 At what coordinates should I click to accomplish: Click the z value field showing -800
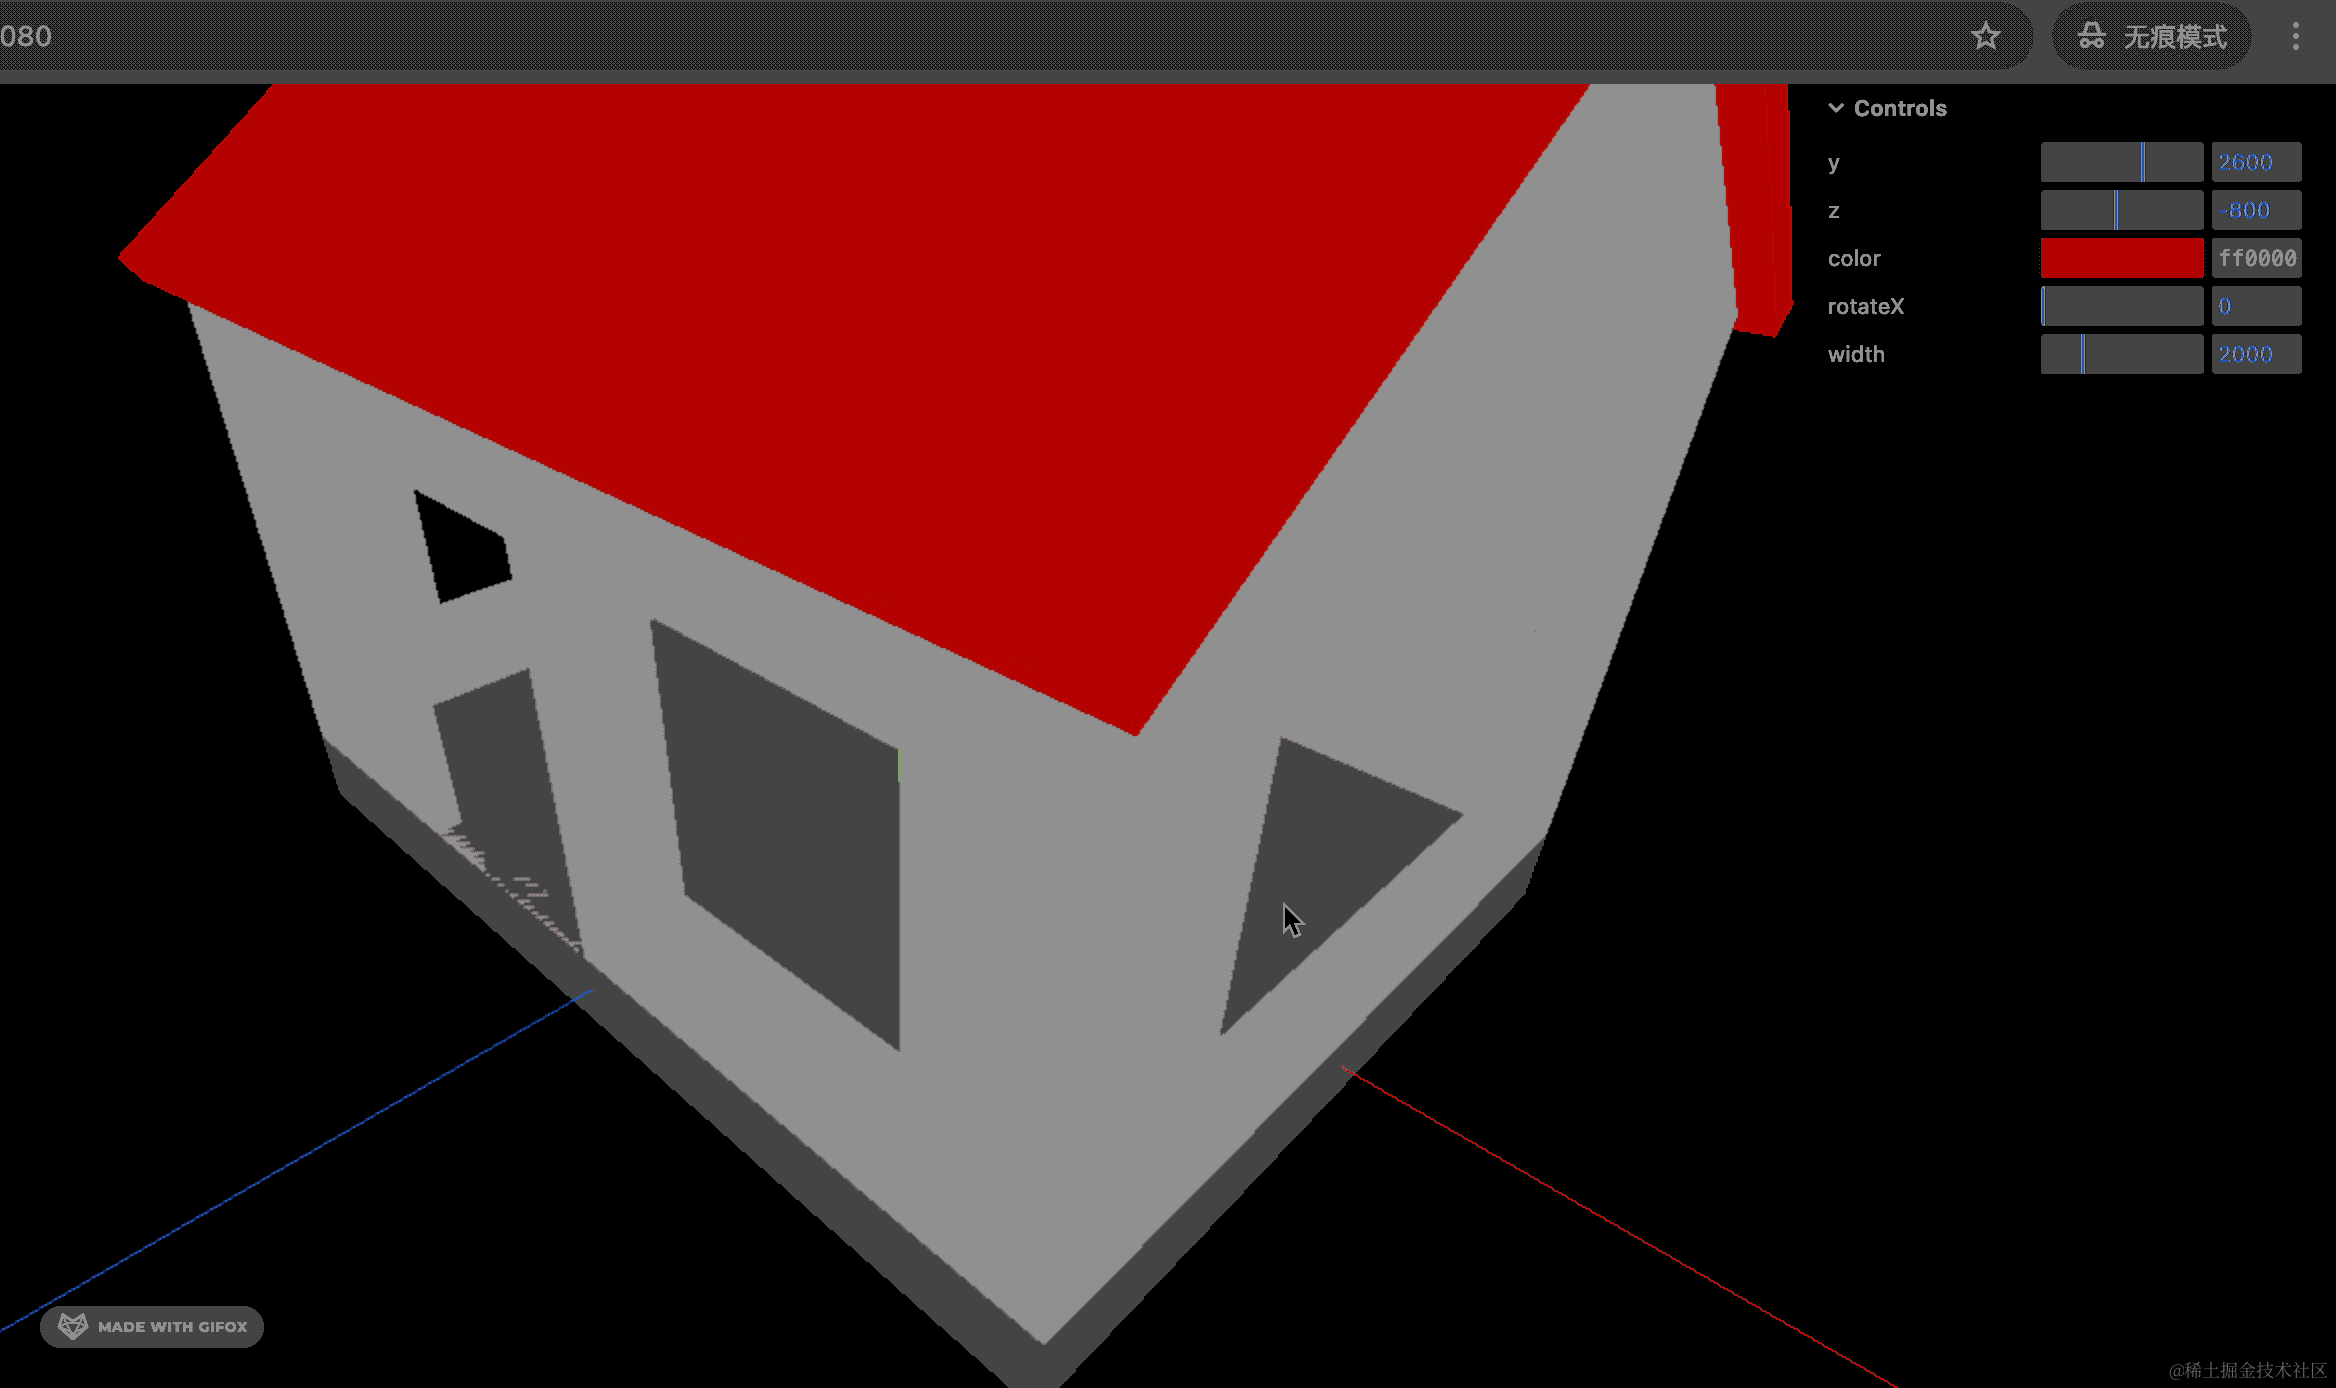(2256, 210)
